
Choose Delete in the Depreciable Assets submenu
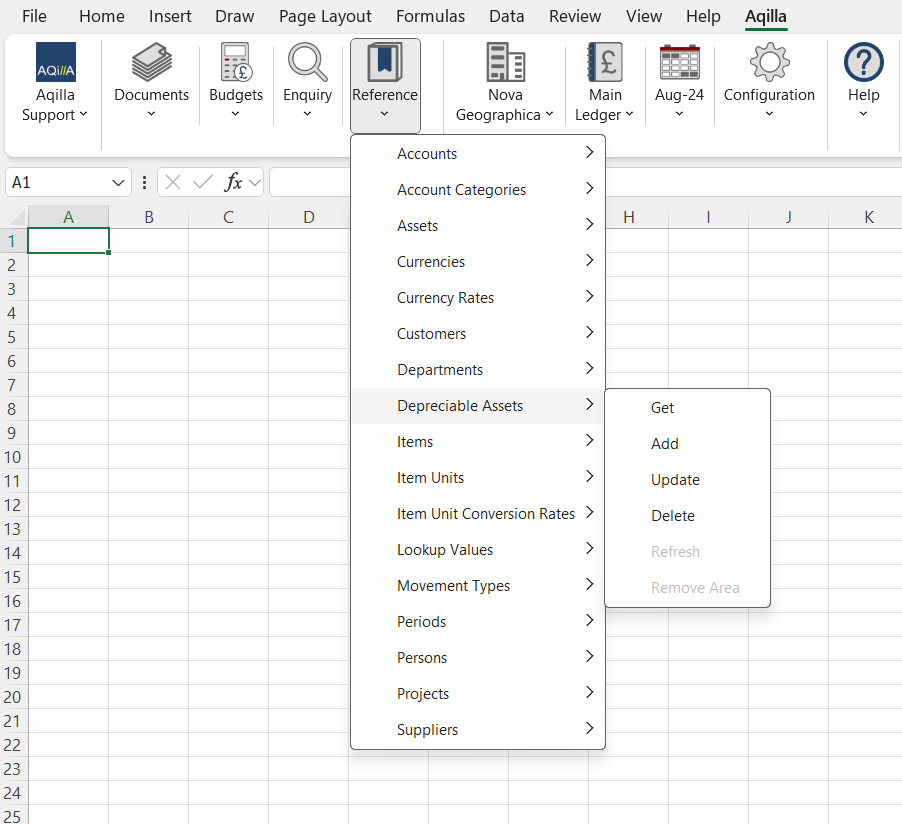[672, 516]
